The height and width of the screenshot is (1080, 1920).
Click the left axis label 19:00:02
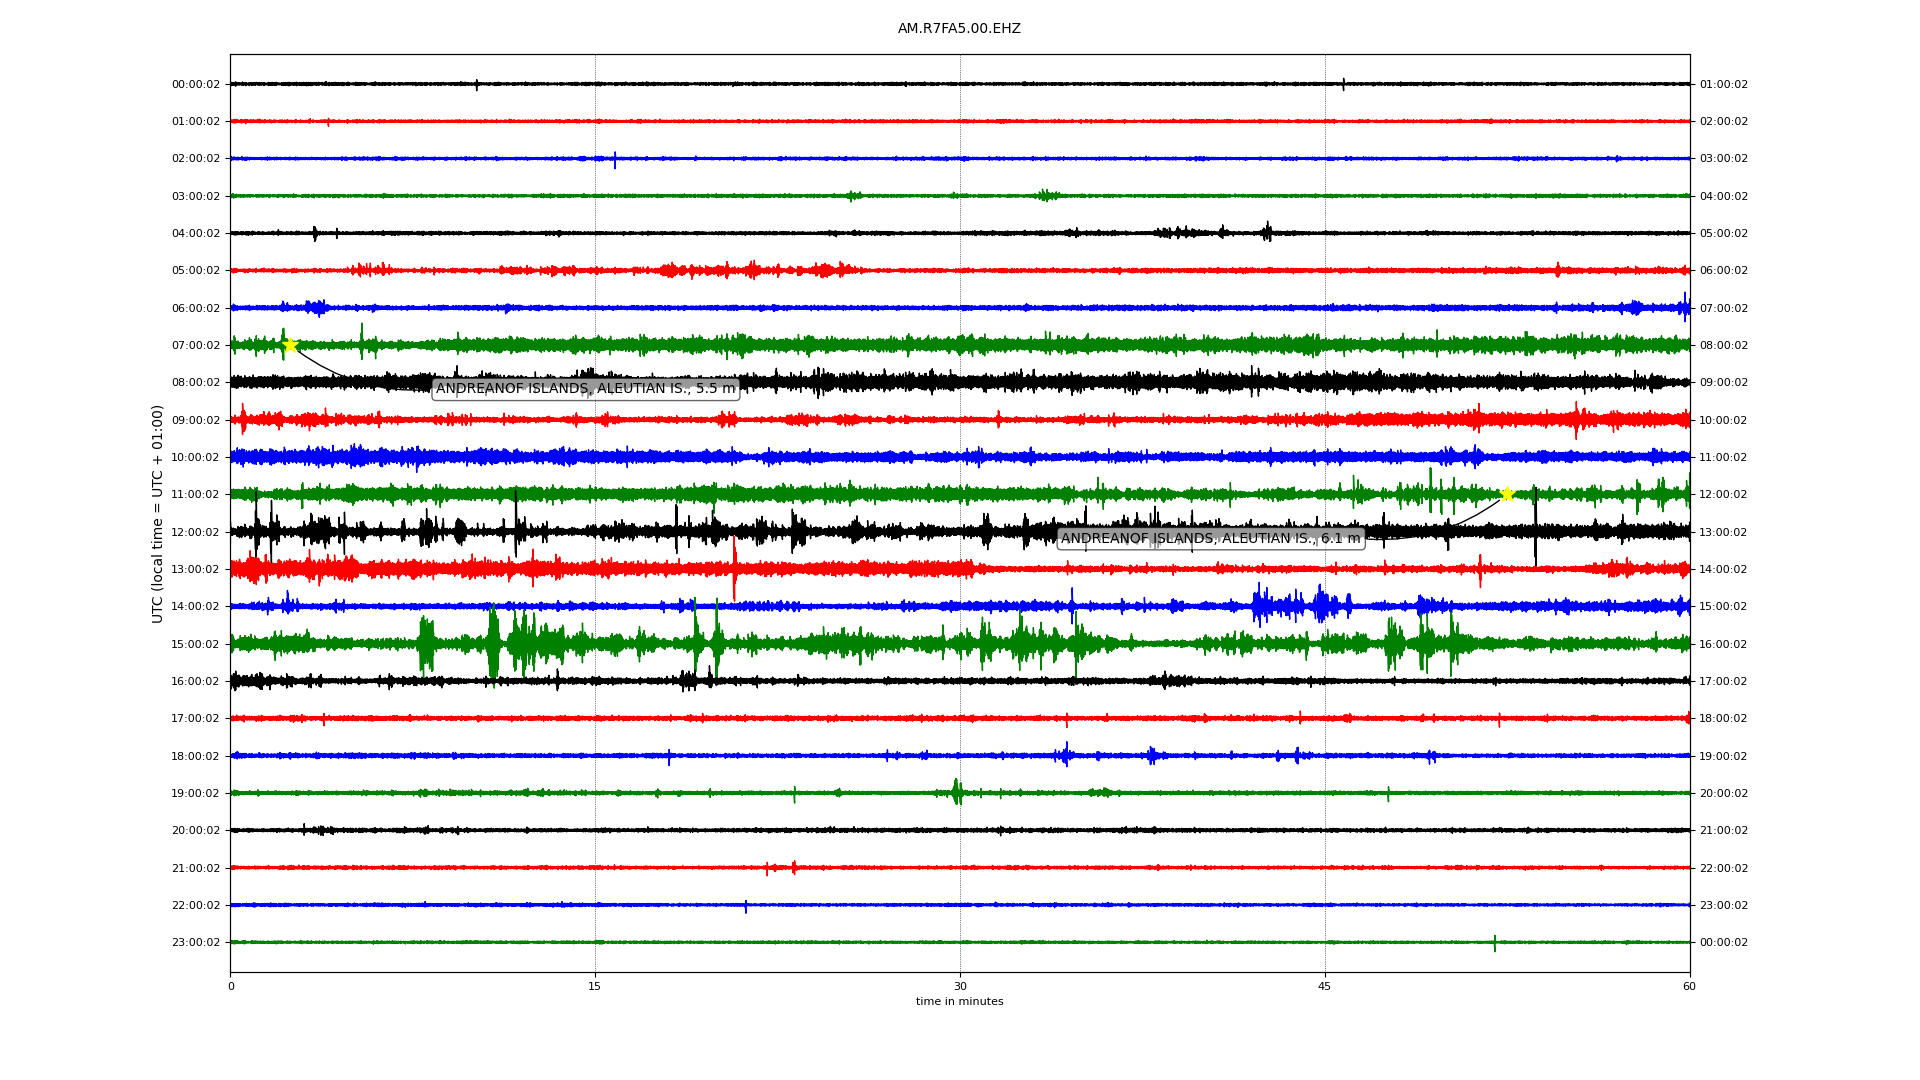coord(196,794)
